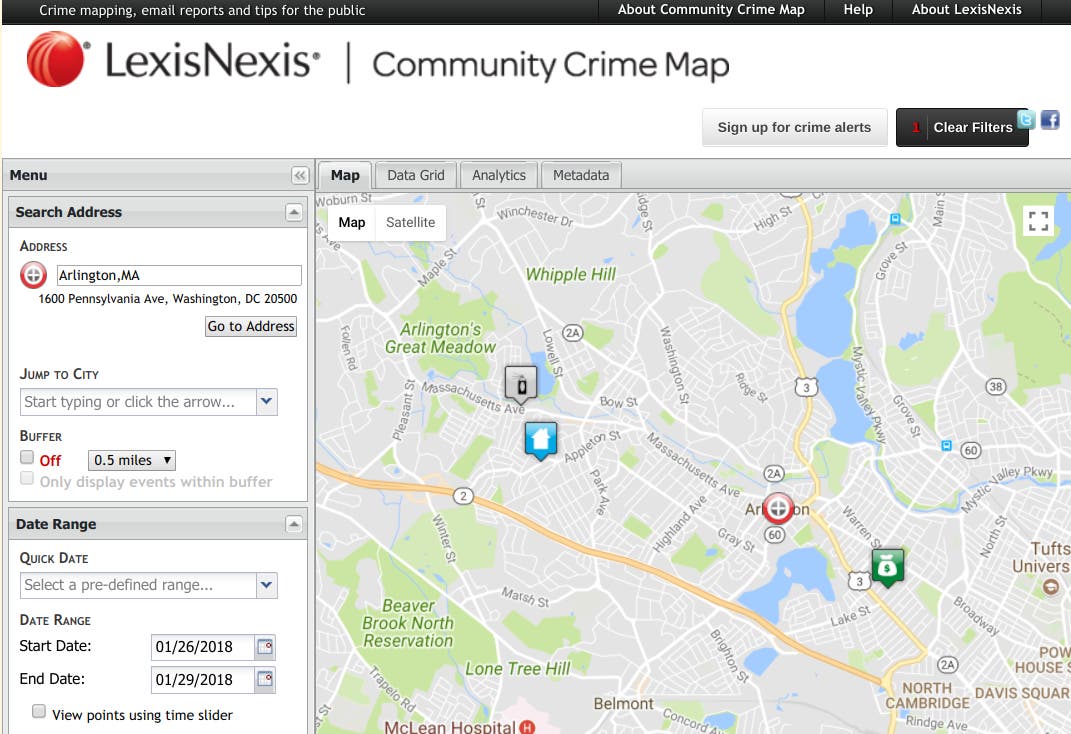Open the Start Date calendar picker
Screen dimensions: 1071x734
[x=265, y=647]
